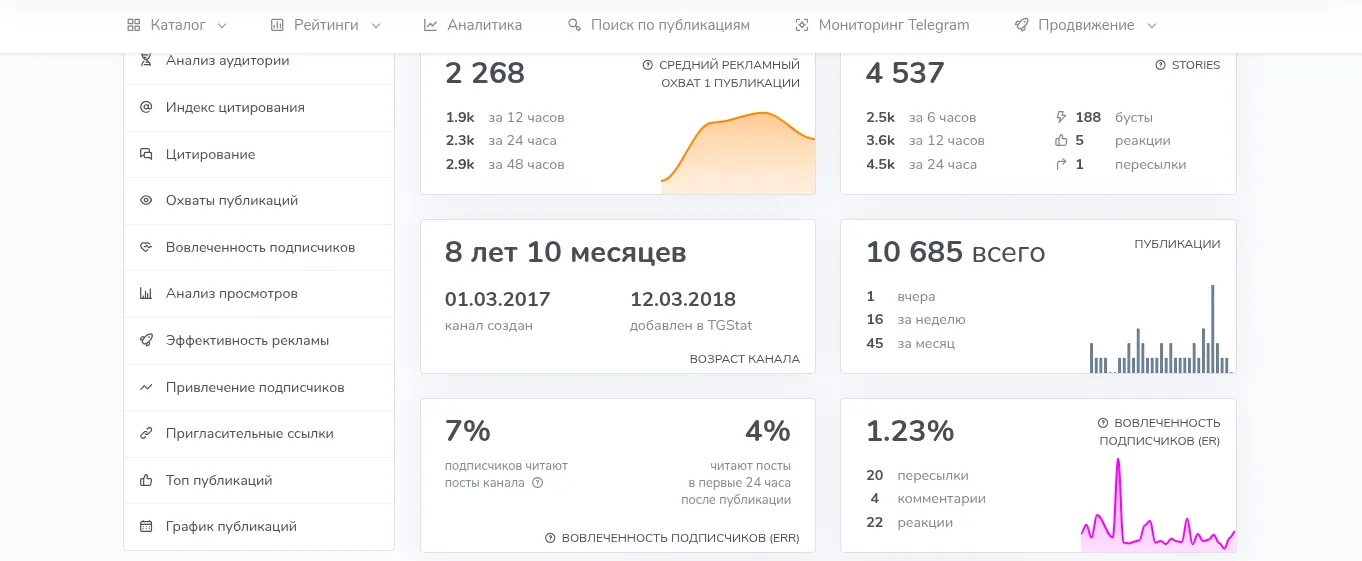Screen dimensions: 1362x561
Task: Click the forward arrow icon beside пересылки in Stories
Action: 1061,164
